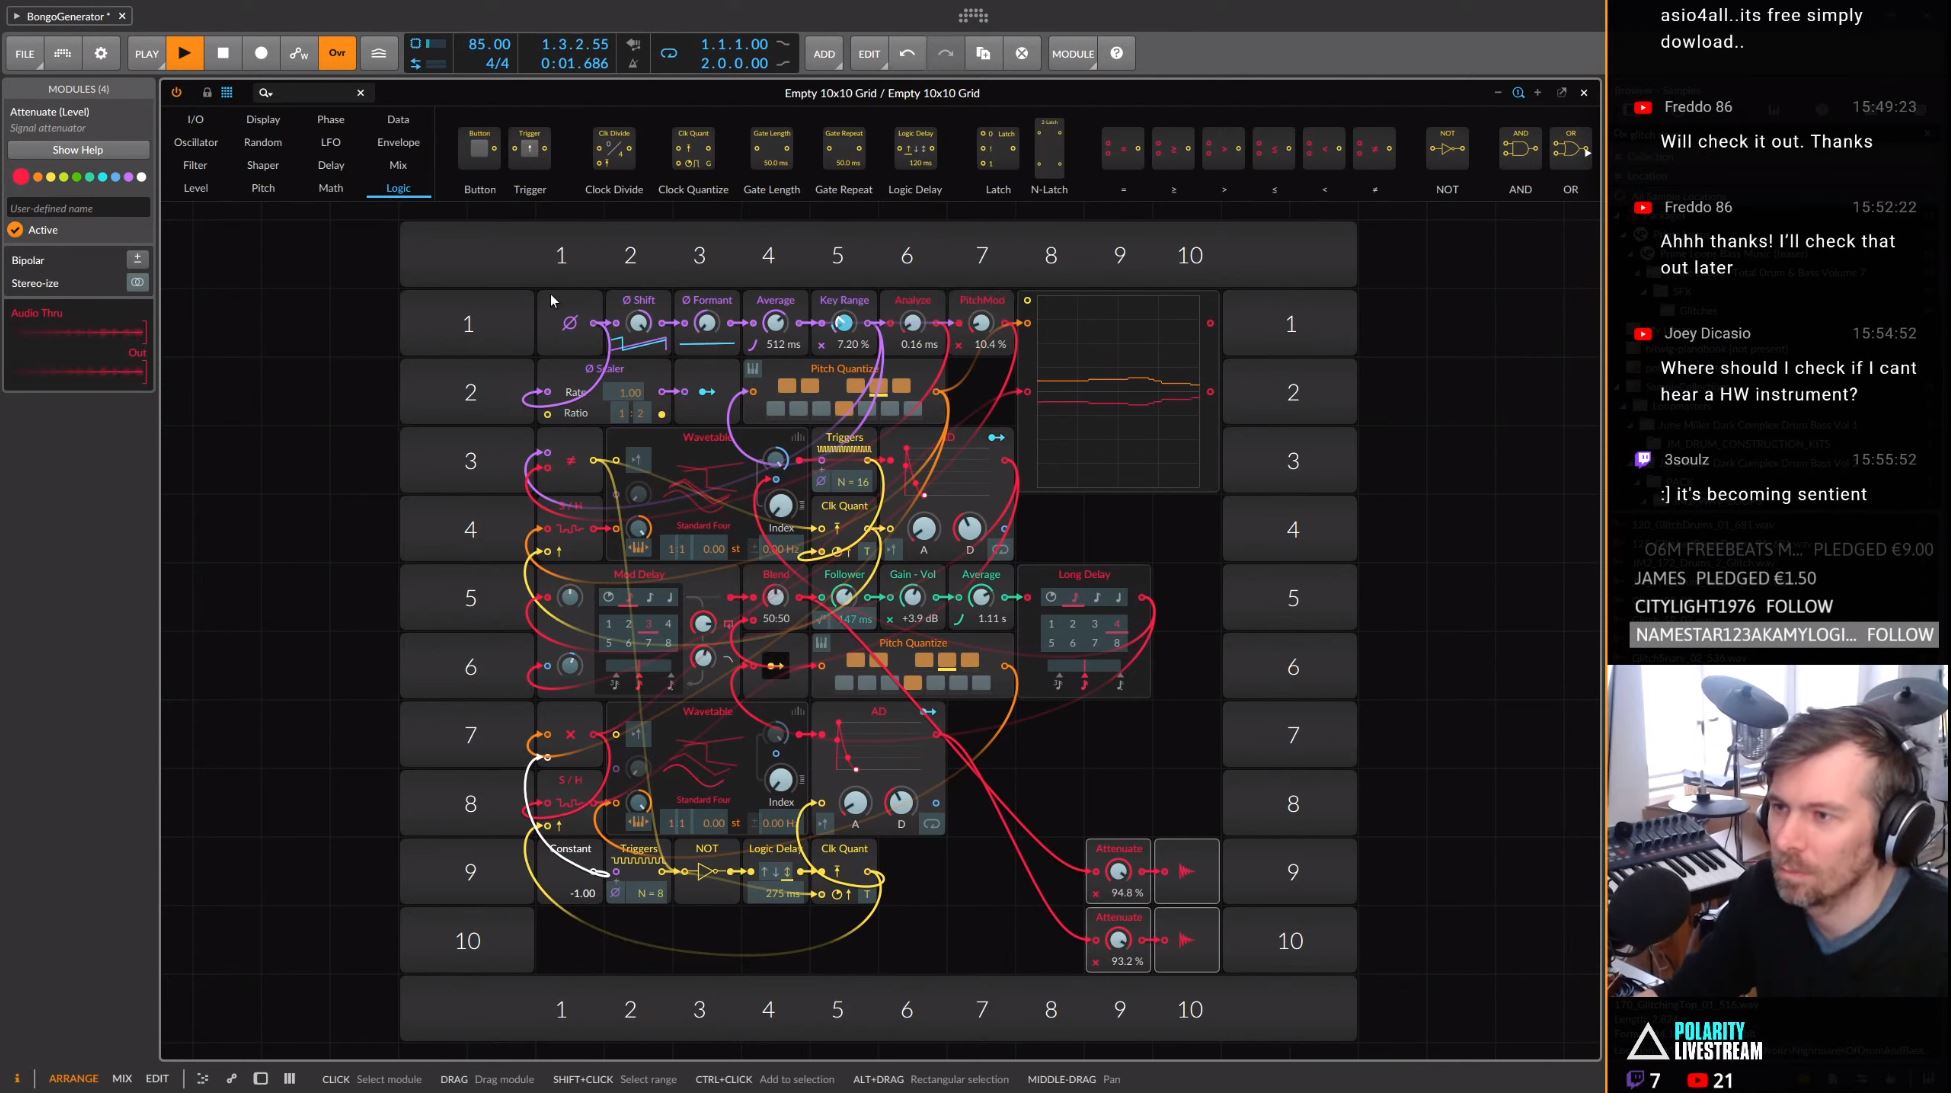This screenshot has width=1951, height=1093.
Task: Toggle the Ovr overdub record mode
Action: 337,53
